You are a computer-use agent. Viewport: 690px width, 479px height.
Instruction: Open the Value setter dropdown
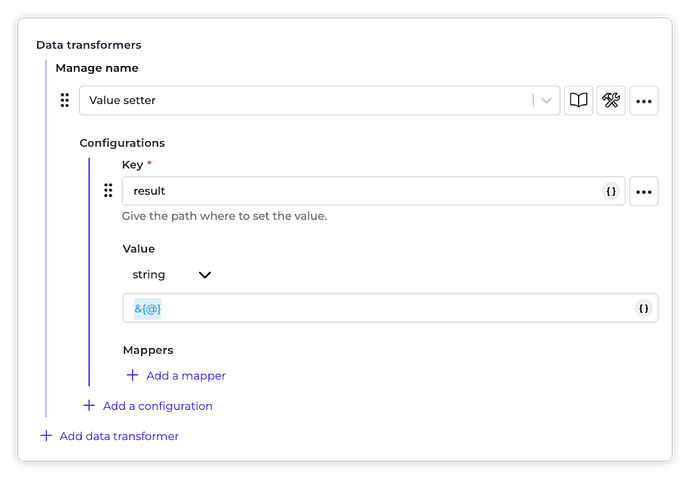coord(319,100)
